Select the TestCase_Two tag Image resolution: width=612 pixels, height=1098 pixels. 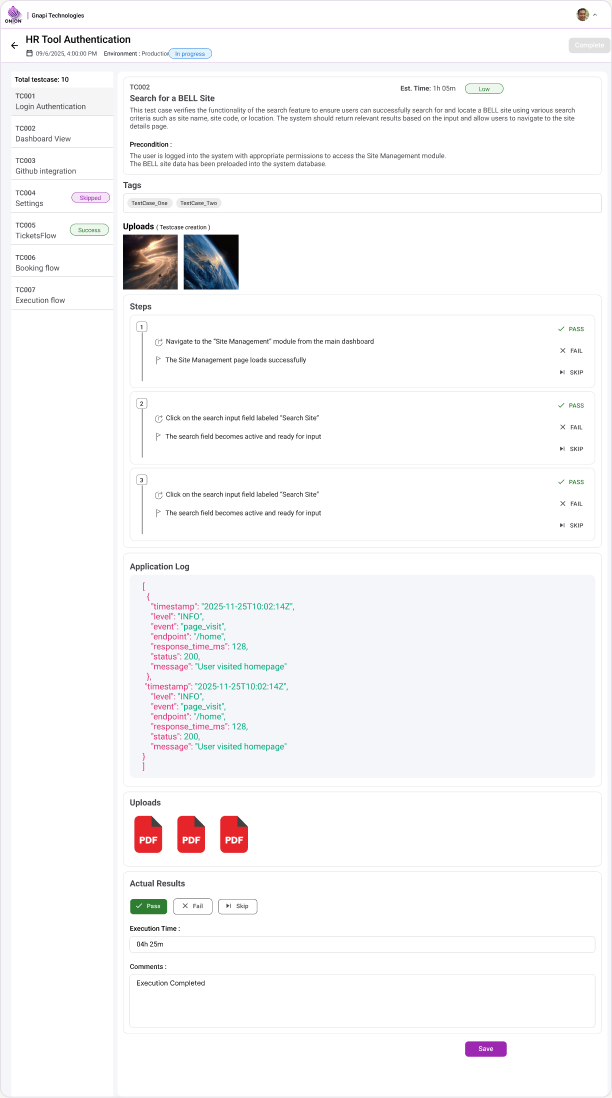pos(199,203)
